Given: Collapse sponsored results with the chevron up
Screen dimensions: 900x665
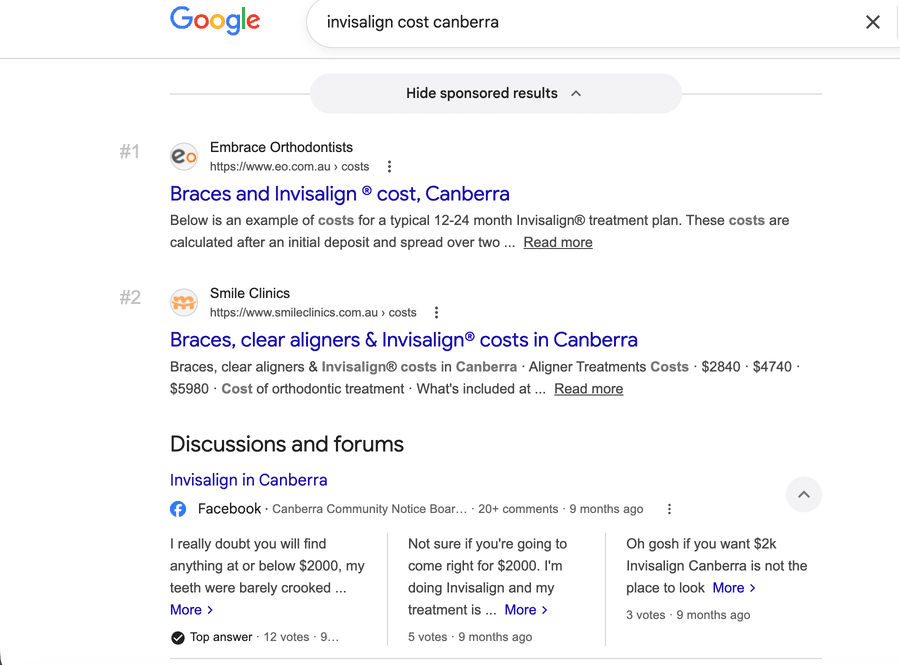Looking at the screenshot, I should [576, 94].
